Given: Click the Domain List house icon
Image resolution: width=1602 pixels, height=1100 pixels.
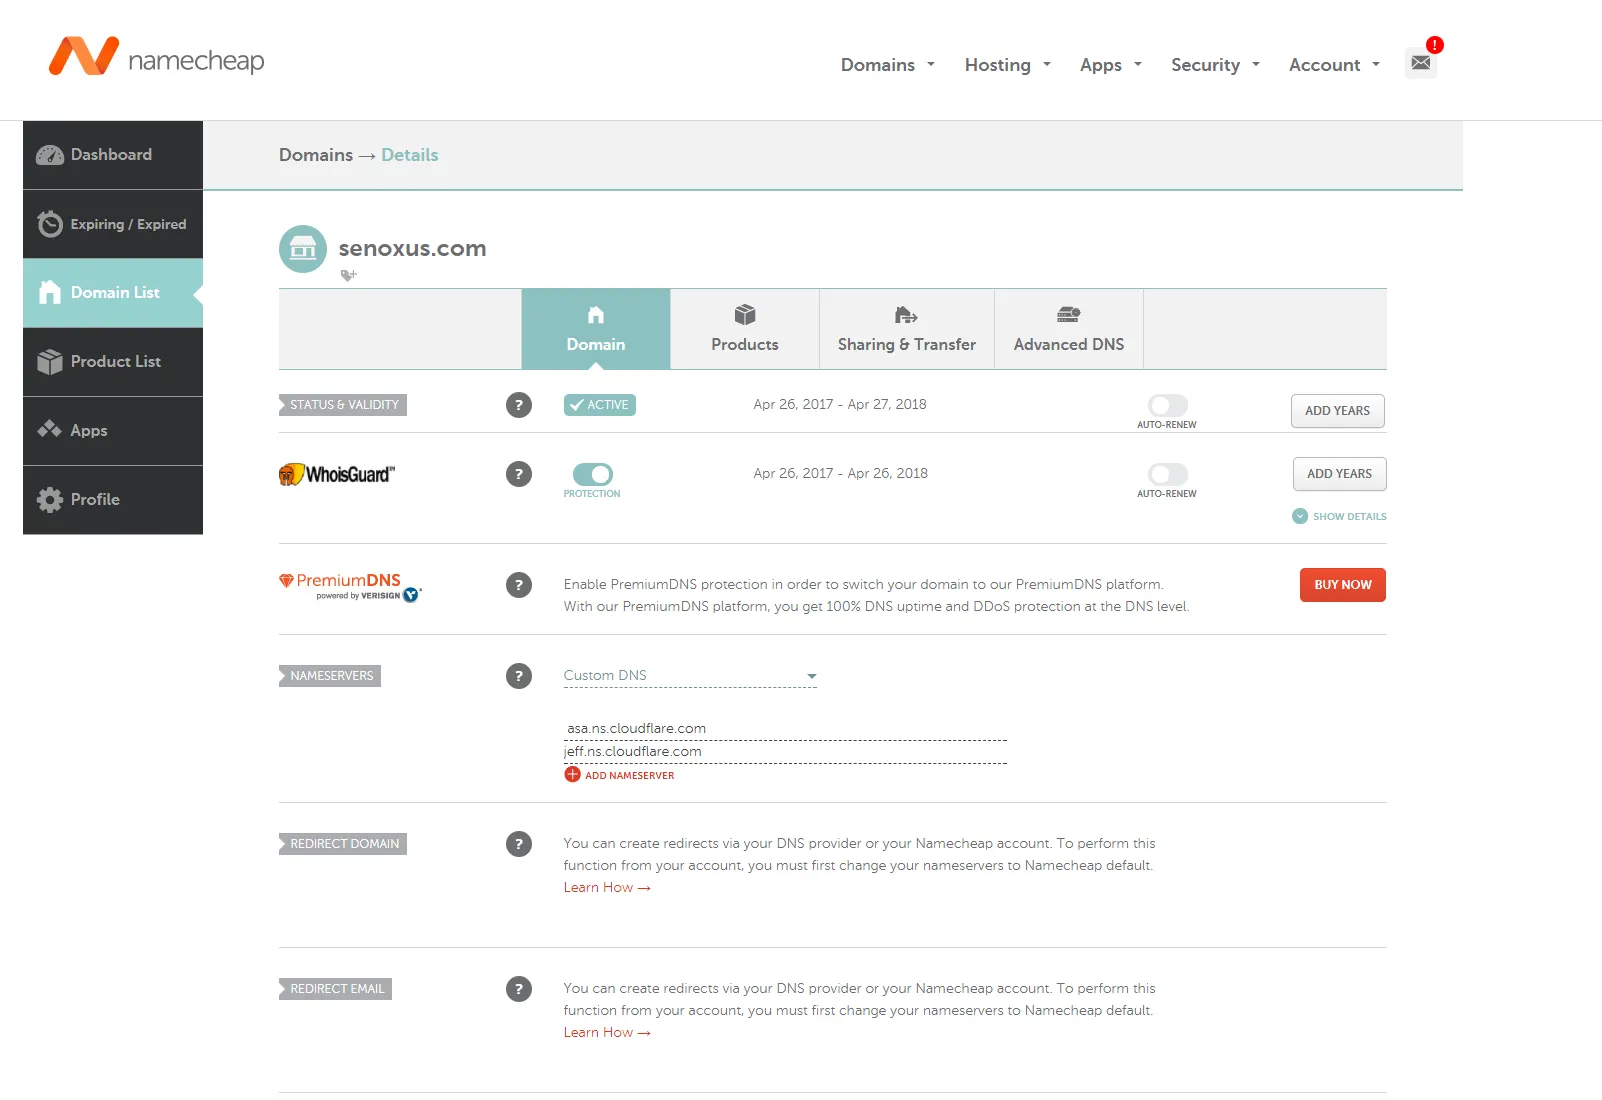Looking at the screenshot, I should click(x=50, y=292).
